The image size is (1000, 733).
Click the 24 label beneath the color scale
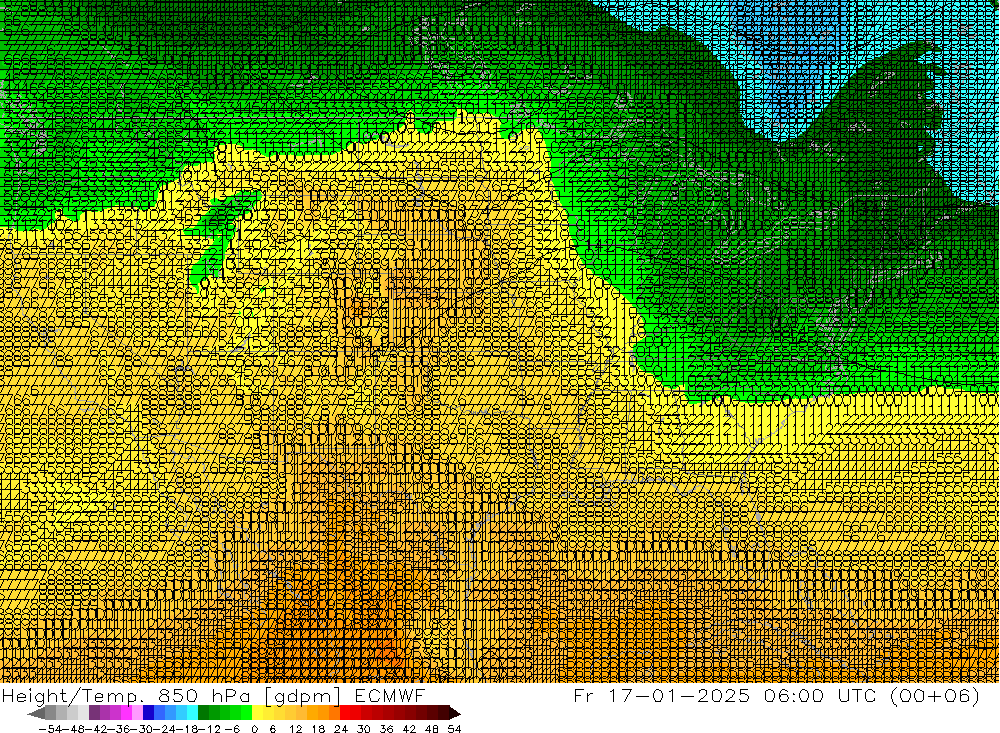coord(343,727)
